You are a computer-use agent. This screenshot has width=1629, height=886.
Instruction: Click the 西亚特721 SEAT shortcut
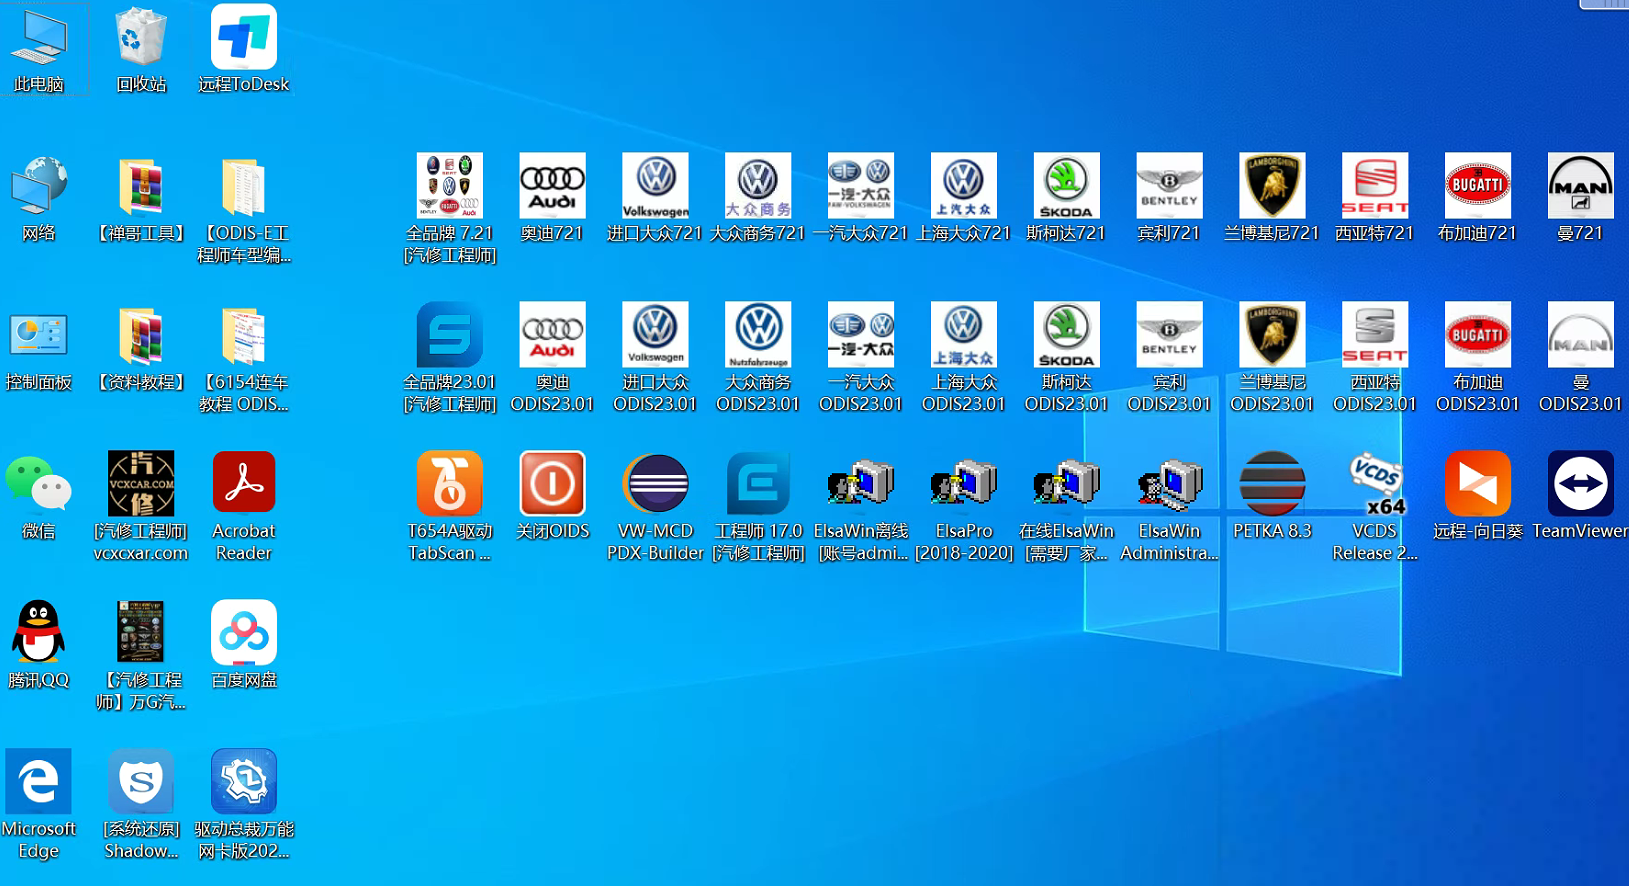click(x=1374, y=186)
